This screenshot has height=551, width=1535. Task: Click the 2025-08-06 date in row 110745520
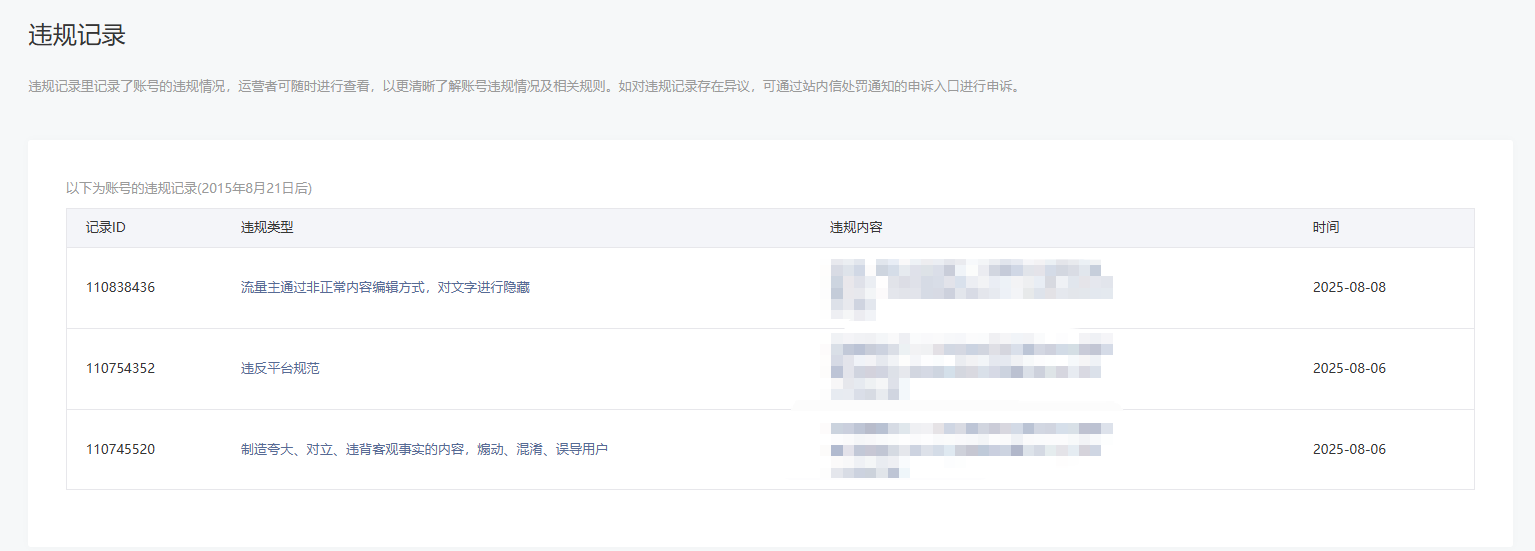[x=1349, y=449]
